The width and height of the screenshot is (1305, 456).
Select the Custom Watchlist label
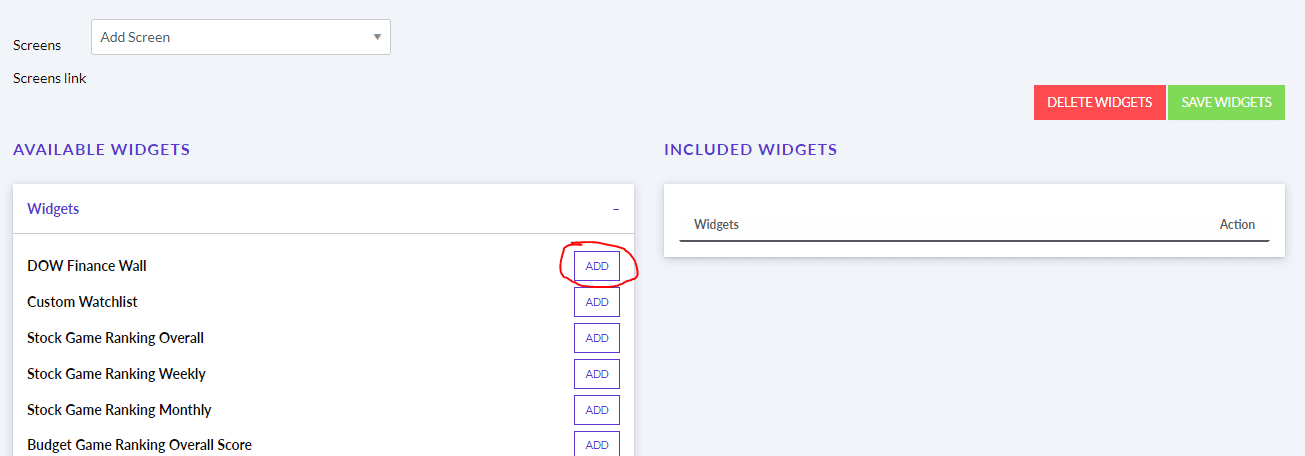pos(82,302)
